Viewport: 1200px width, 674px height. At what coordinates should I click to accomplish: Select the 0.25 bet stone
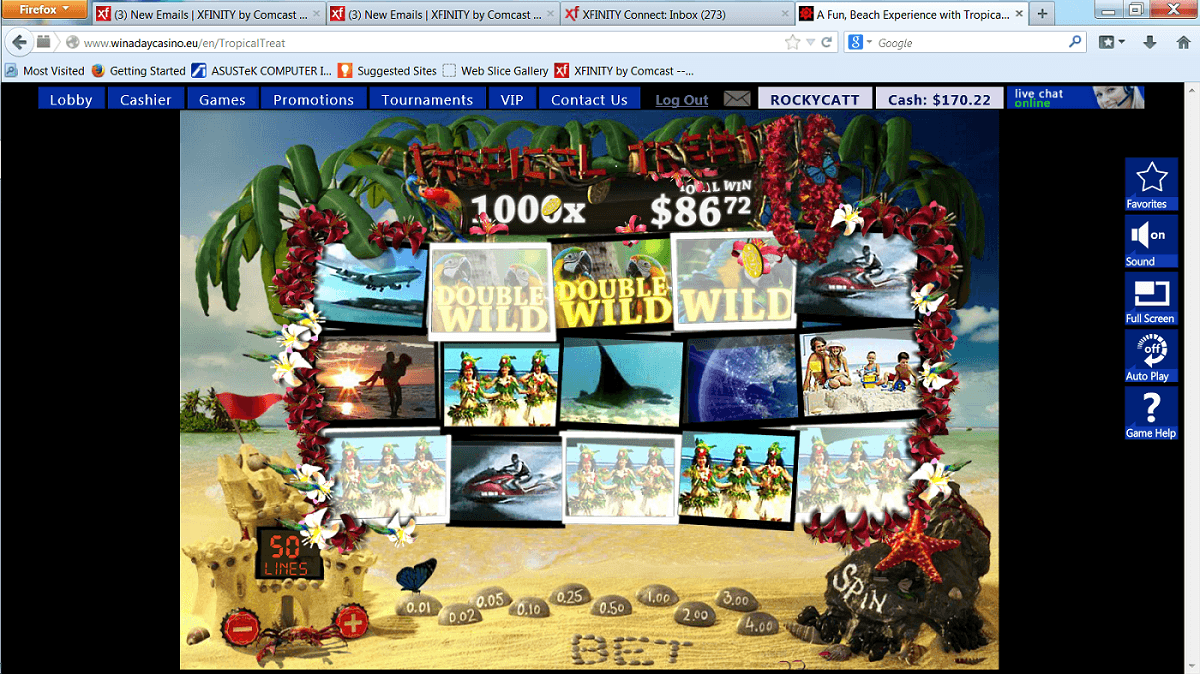point(569,596)
